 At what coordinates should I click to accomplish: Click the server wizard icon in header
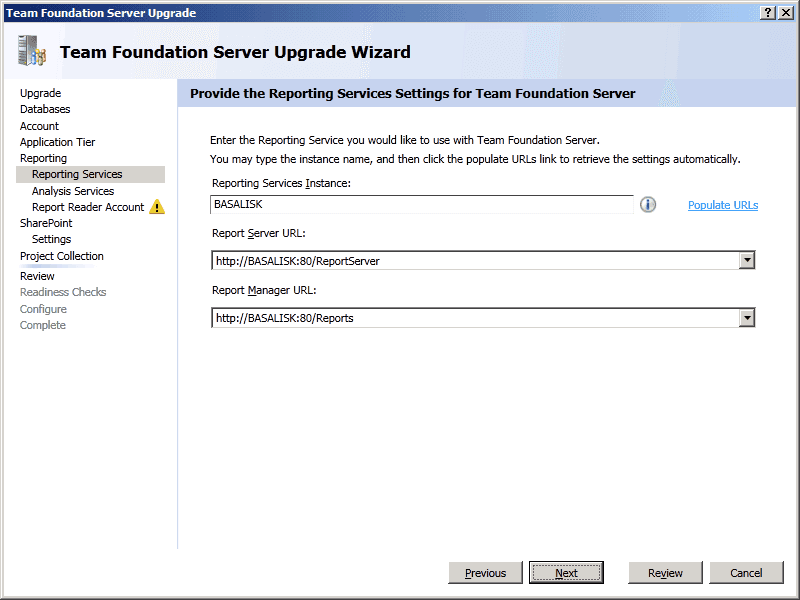coord(32,51)
